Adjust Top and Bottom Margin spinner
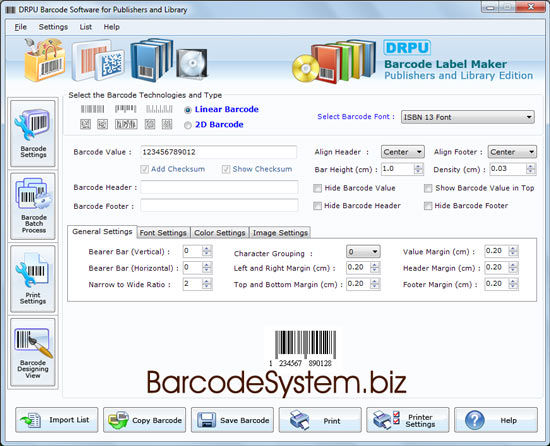This screenshot has height=446, width=550. point(375,284)
